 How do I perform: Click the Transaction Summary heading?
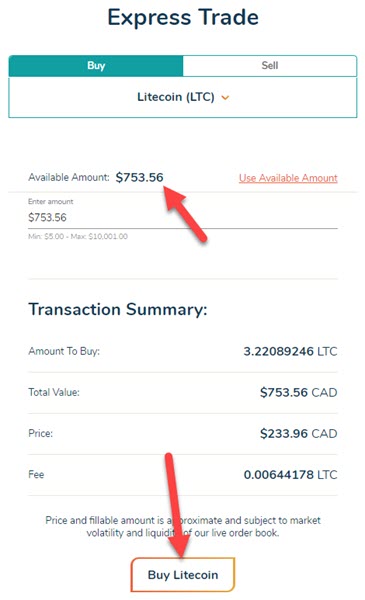(118, 309)
